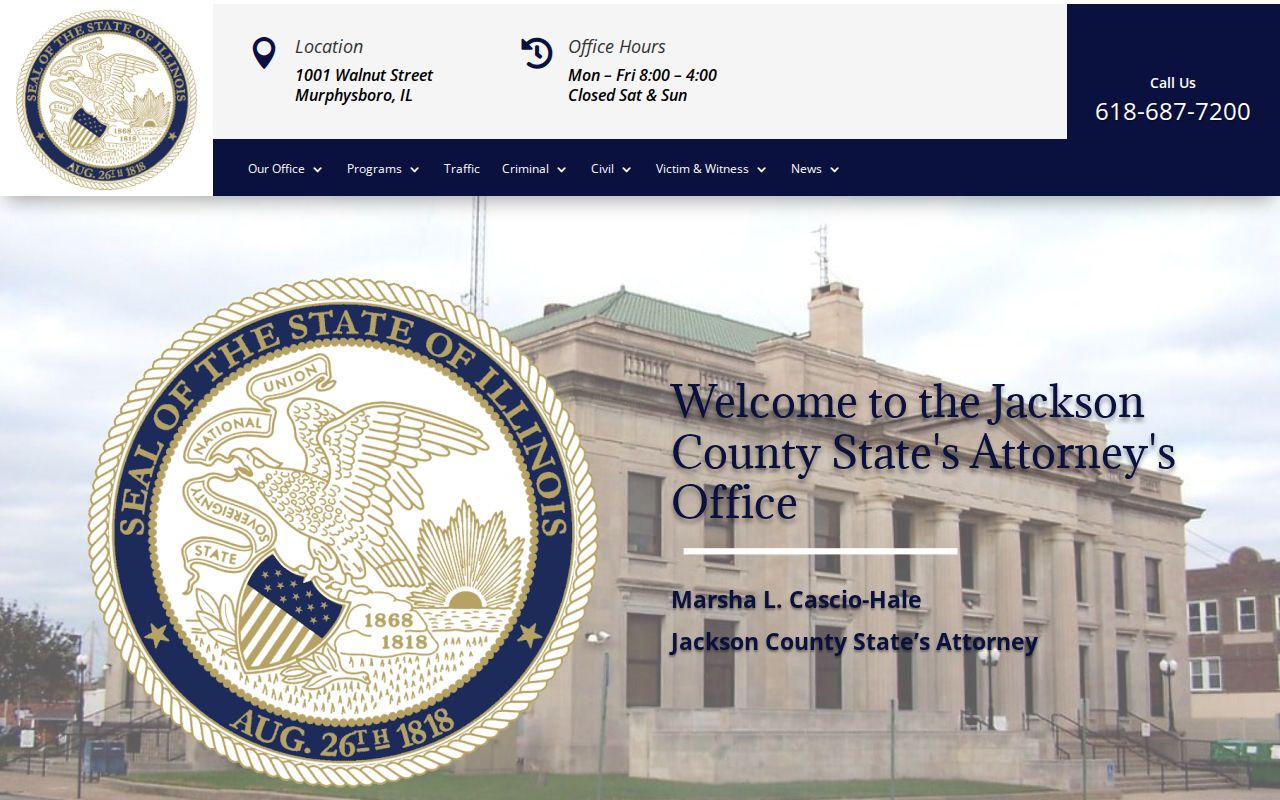Click the large Illinois seal in hero banner
The height and width of the screenshot is (800, 1280).
tap(343, 533)
